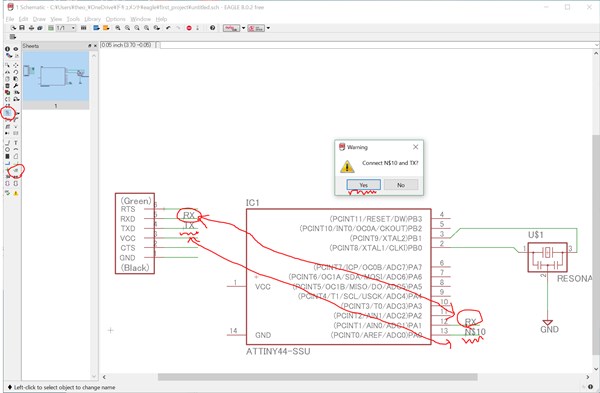600x393 pixels.
Task: Click the CAM processor toolbar icon
Action: (x=40, y=28)
